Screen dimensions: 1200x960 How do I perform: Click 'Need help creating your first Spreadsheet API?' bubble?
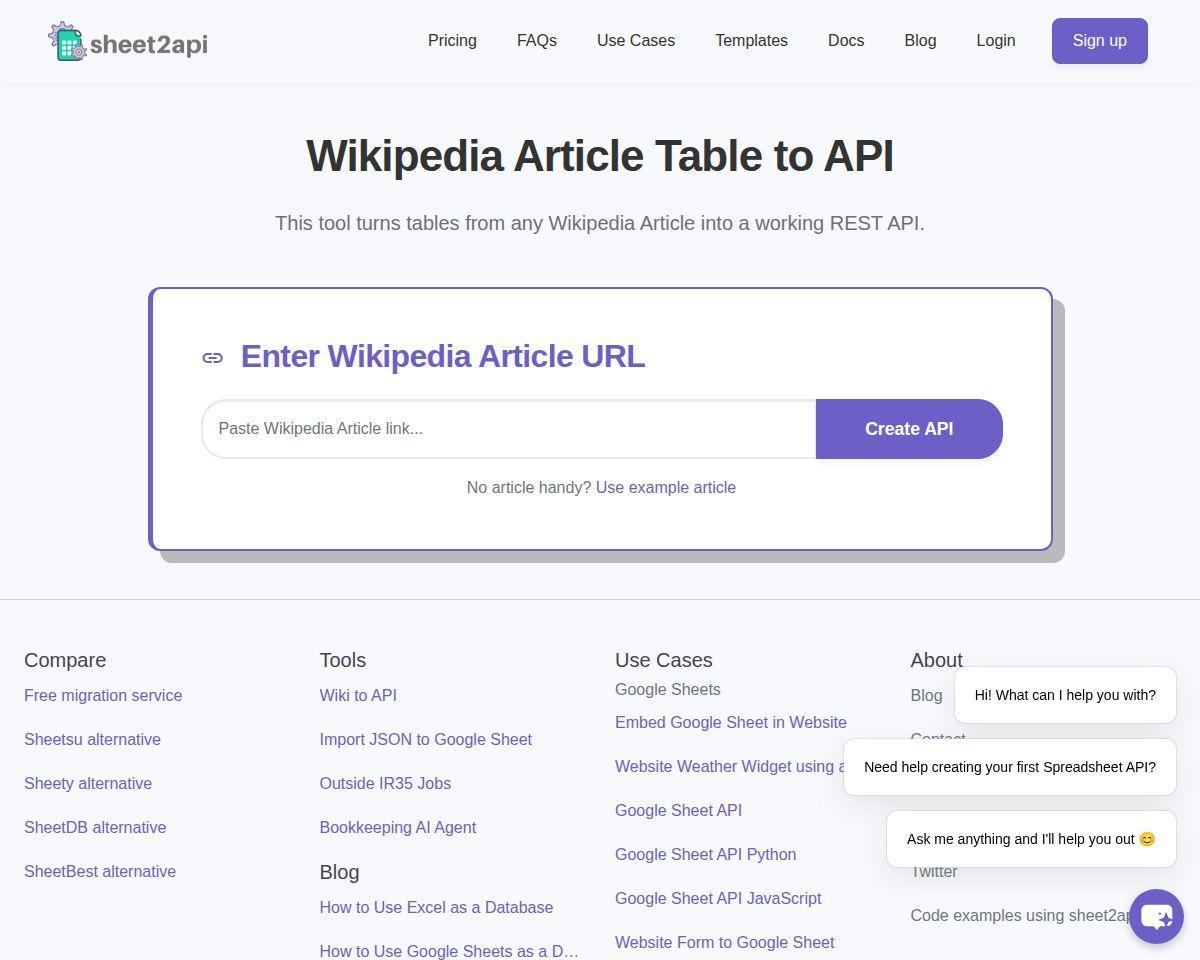click(1010, 767)
